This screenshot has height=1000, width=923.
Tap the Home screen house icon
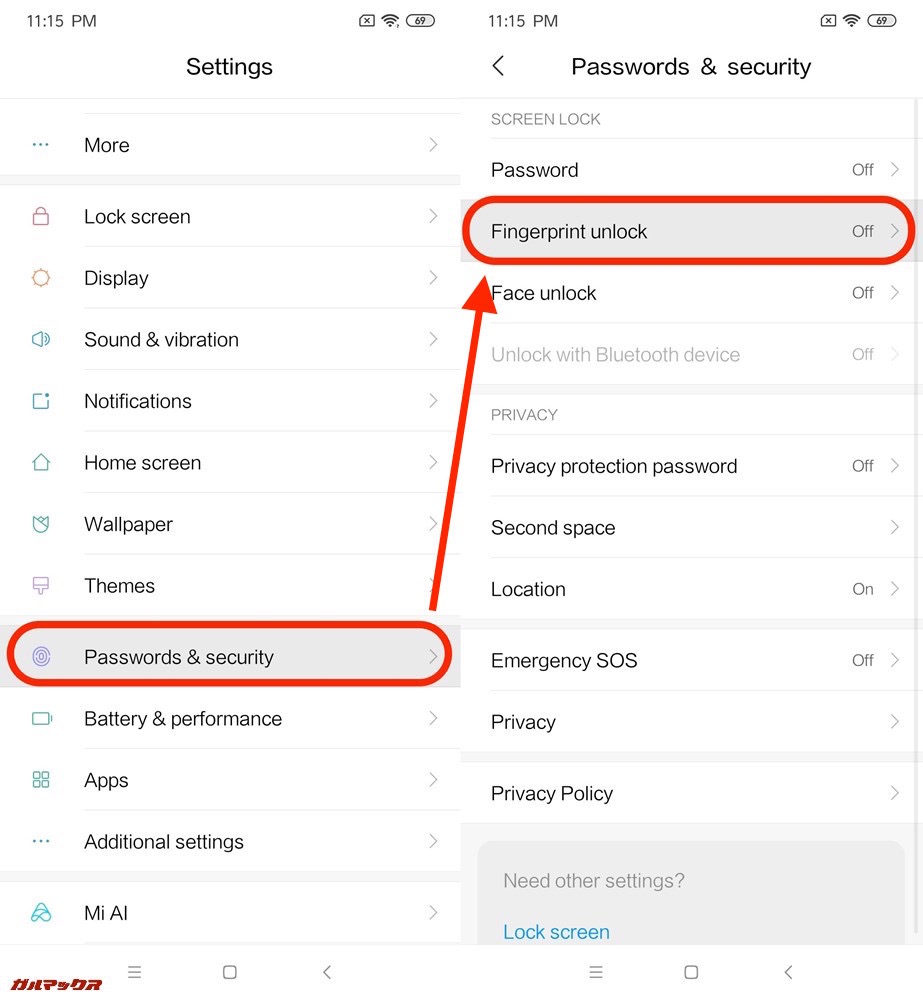point(41,463)
